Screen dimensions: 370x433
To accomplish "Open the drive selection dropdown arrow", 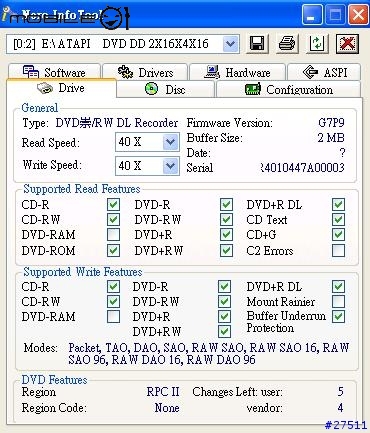I will coord(231,44).
